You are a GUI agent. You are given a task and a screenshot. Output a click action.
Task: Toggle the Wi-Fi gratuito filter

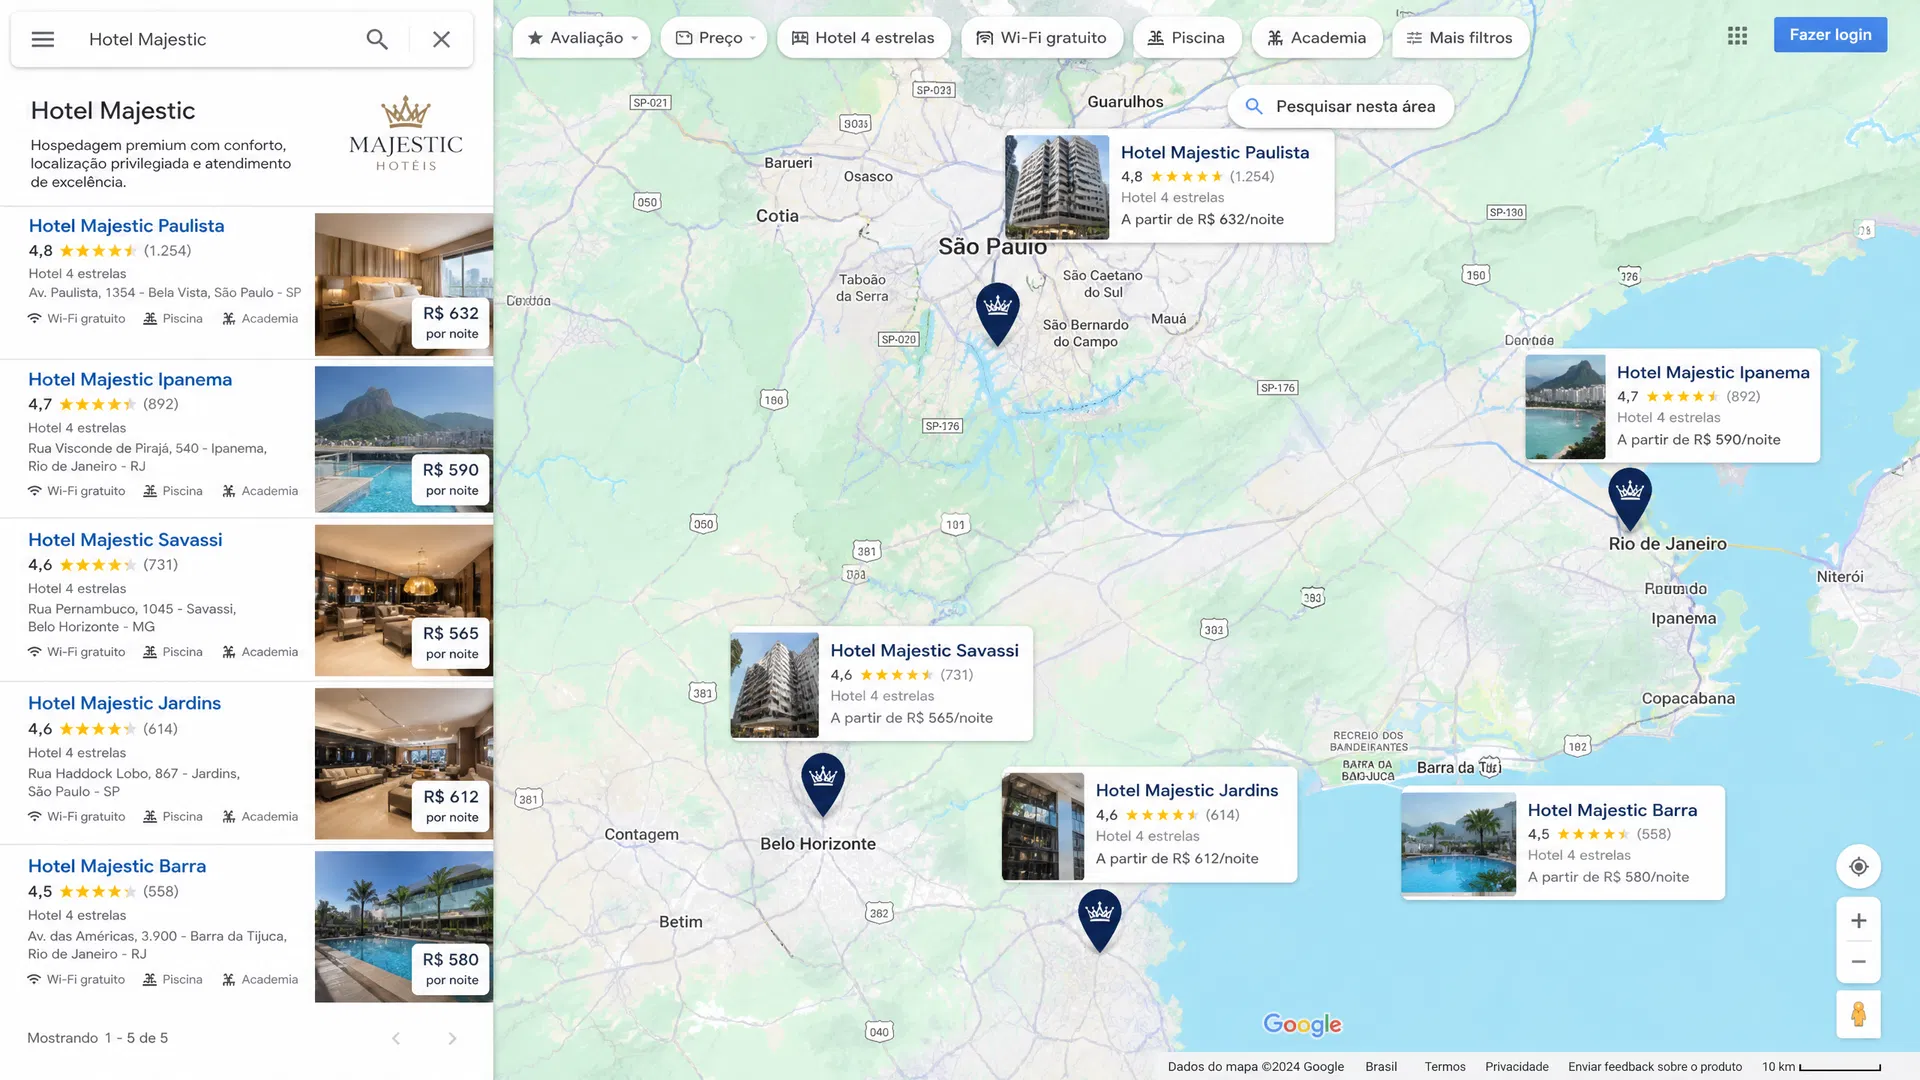click(x=1041, y=38)
